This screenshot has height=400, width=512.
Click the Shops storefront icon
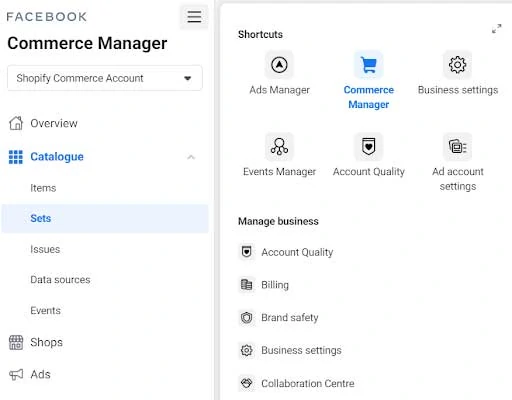[16, 342]
